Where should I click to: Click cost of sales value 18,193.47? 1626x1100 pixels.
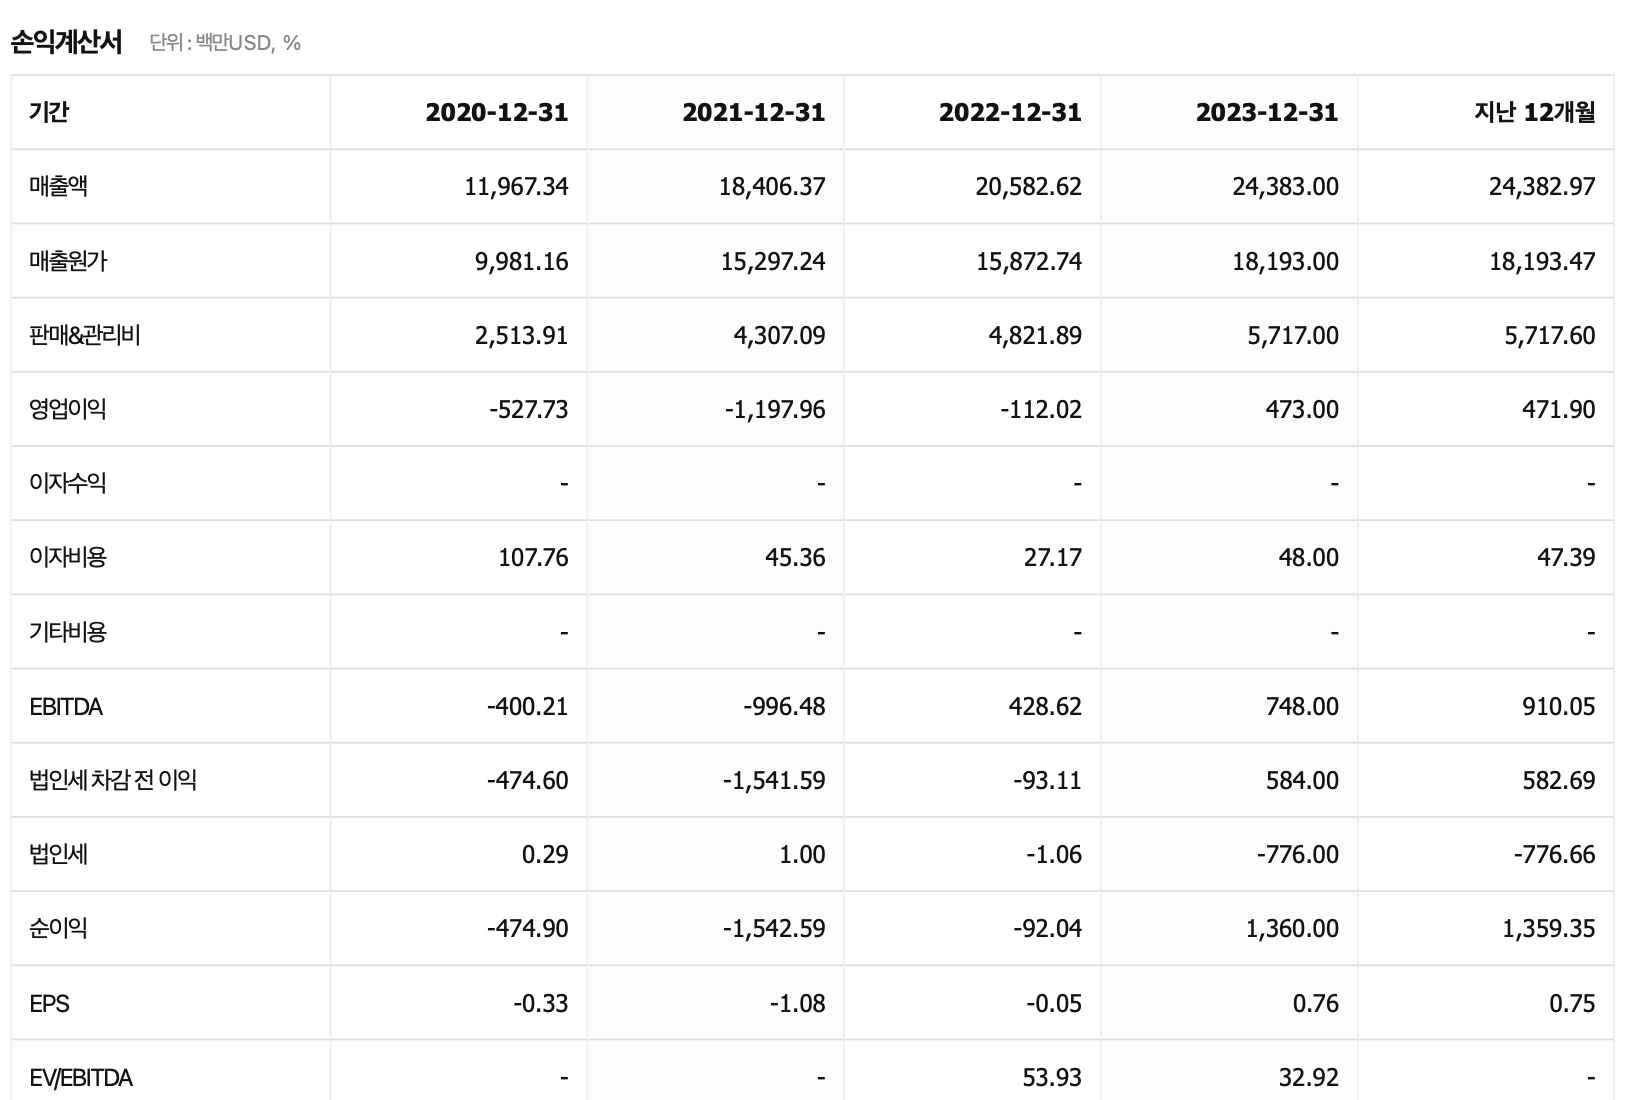pos(1542,261)
